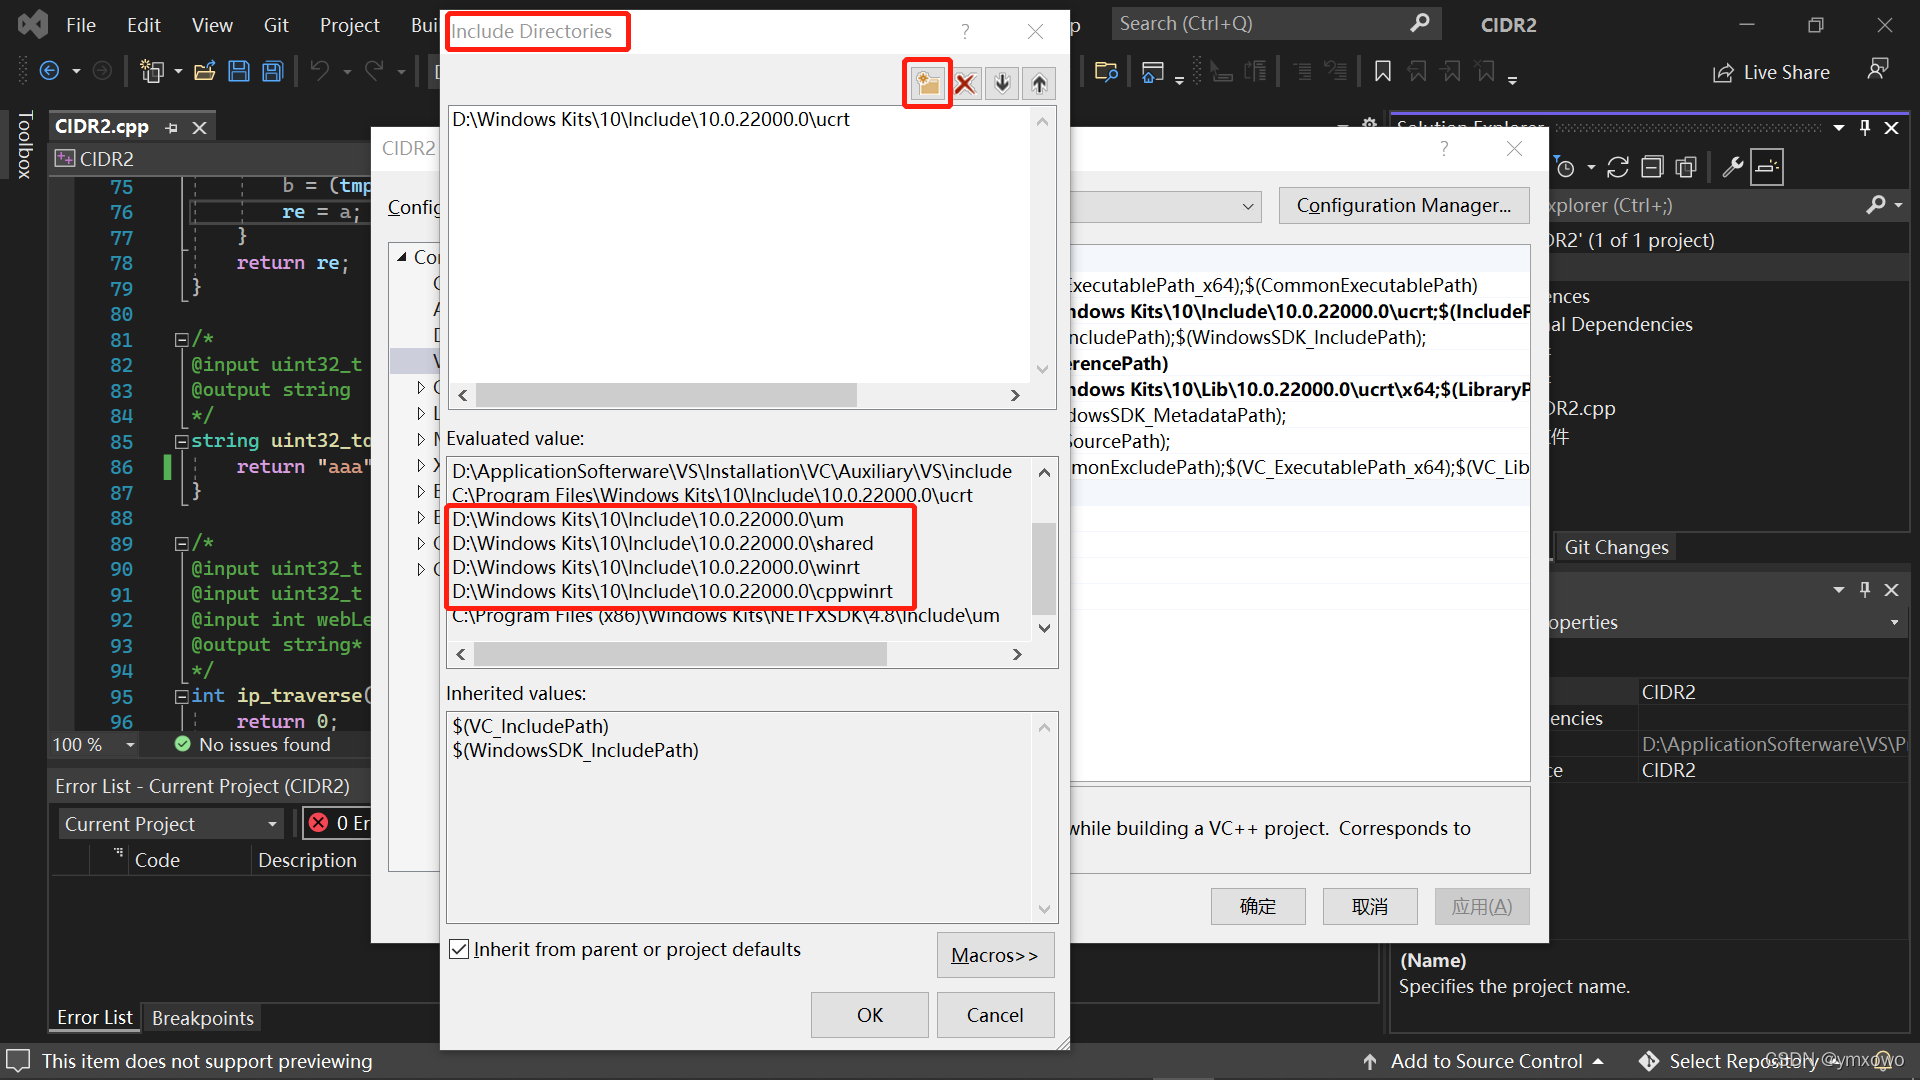
Task: Open the Macros dropdown menu
Action: 994,955
